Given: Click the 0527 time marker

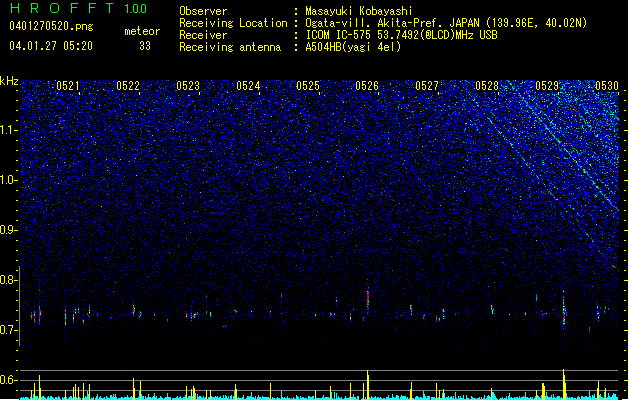Looking at the screenshot, I should (427, 86).
